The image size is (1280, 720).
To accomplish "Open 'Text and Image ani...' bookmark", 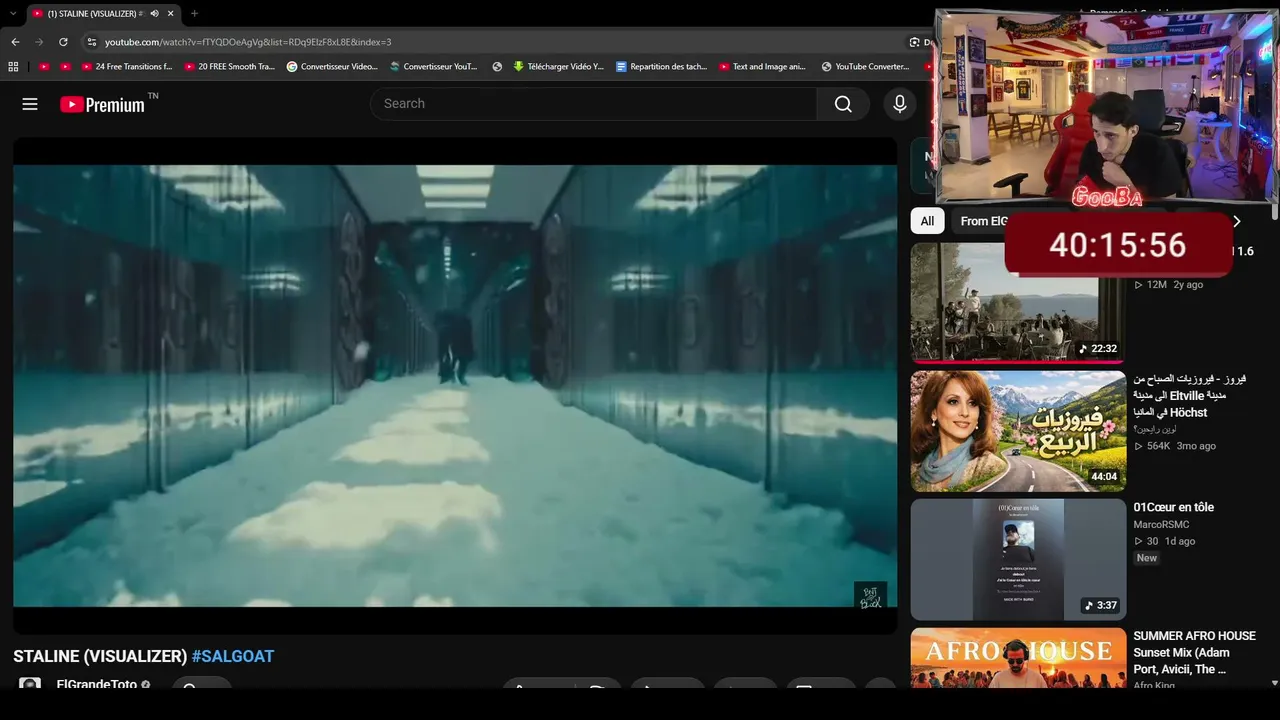I will (764, 67).
